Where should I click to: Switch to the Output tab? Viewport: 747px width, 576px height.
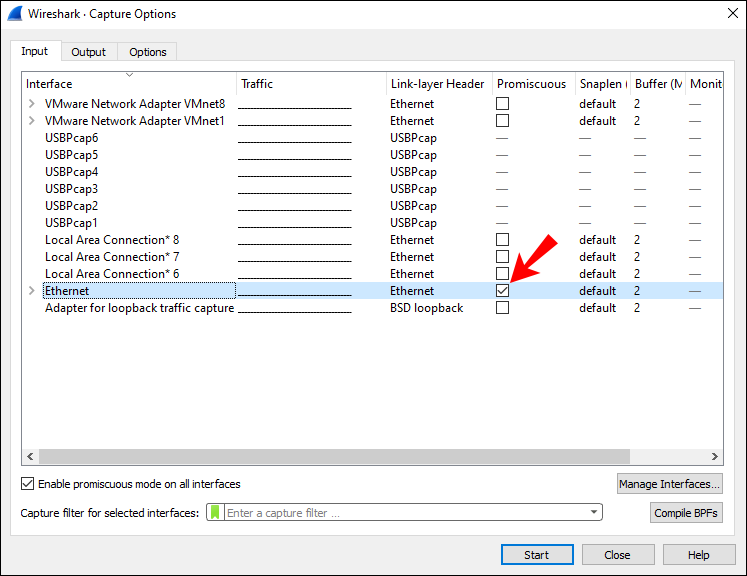click(89, 52)
